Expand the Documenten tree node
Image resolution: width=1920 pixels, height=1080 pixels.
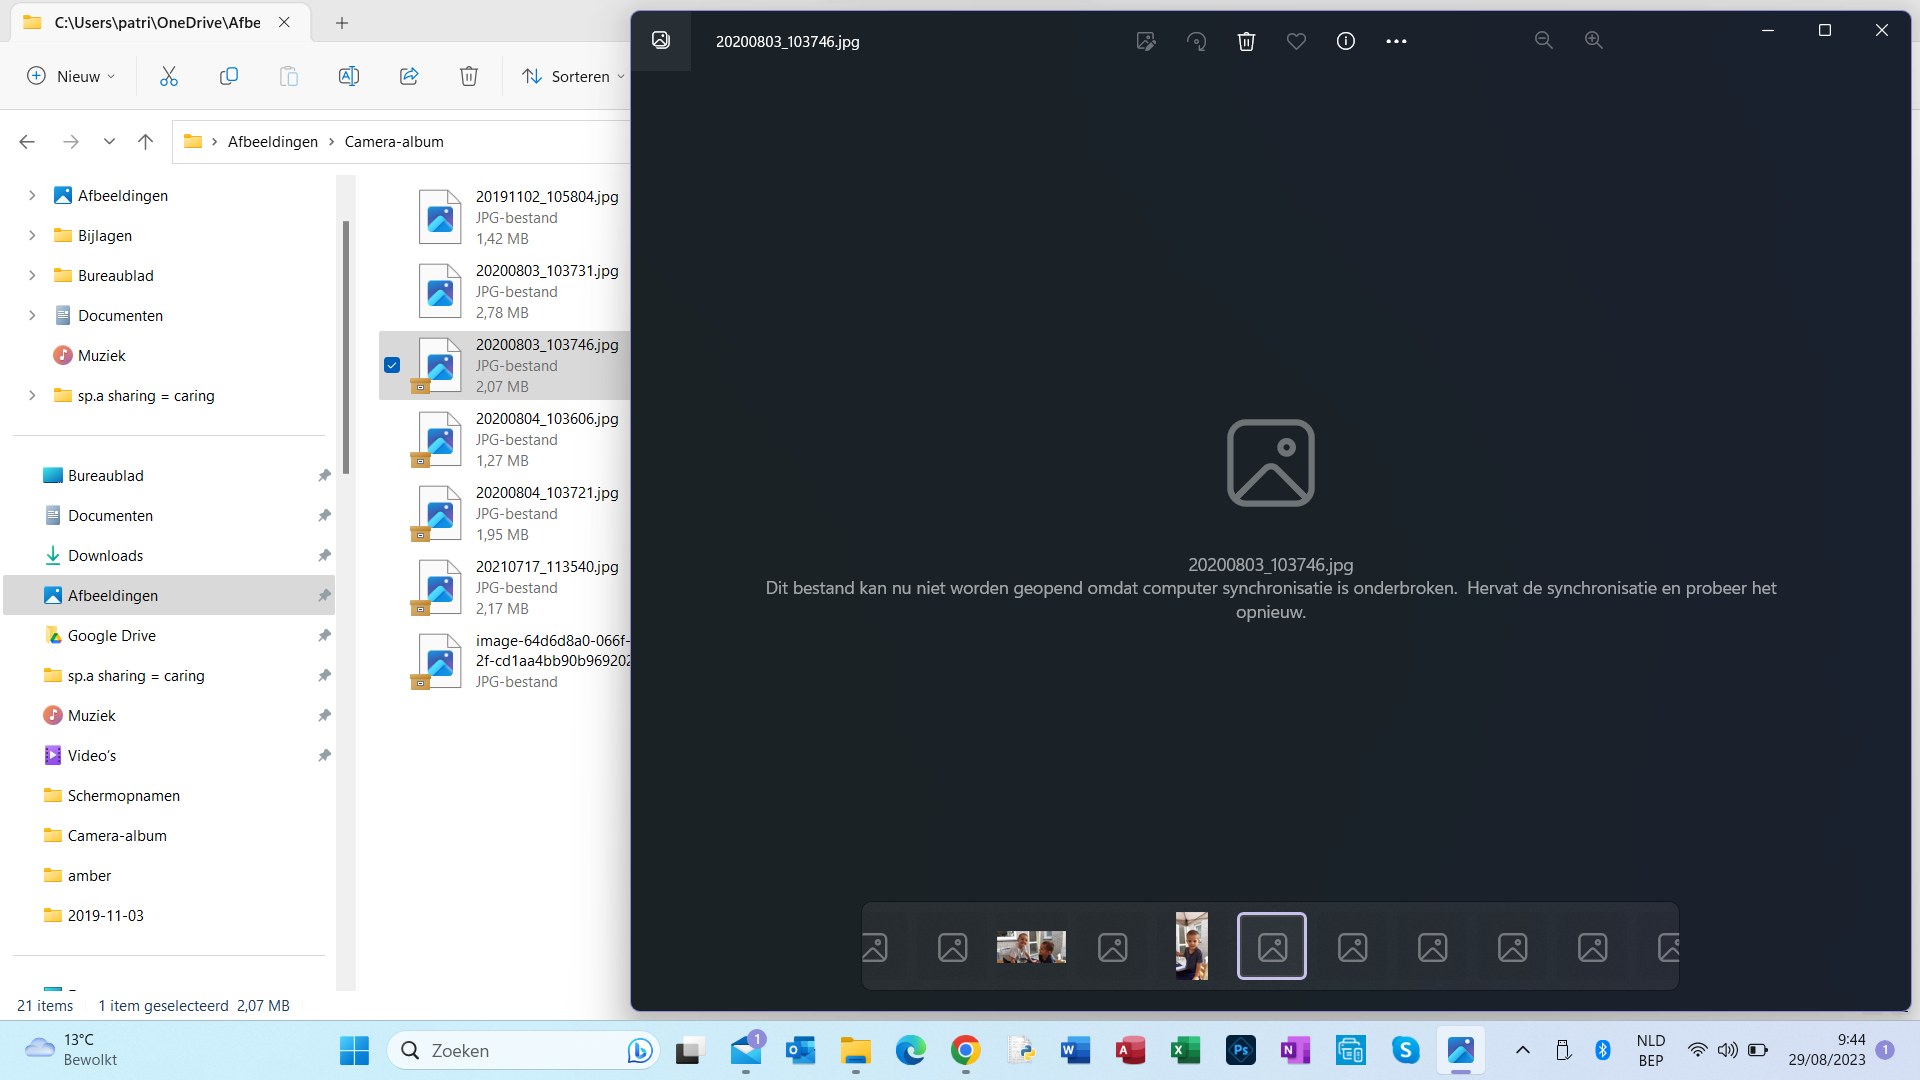coord(32,315)
